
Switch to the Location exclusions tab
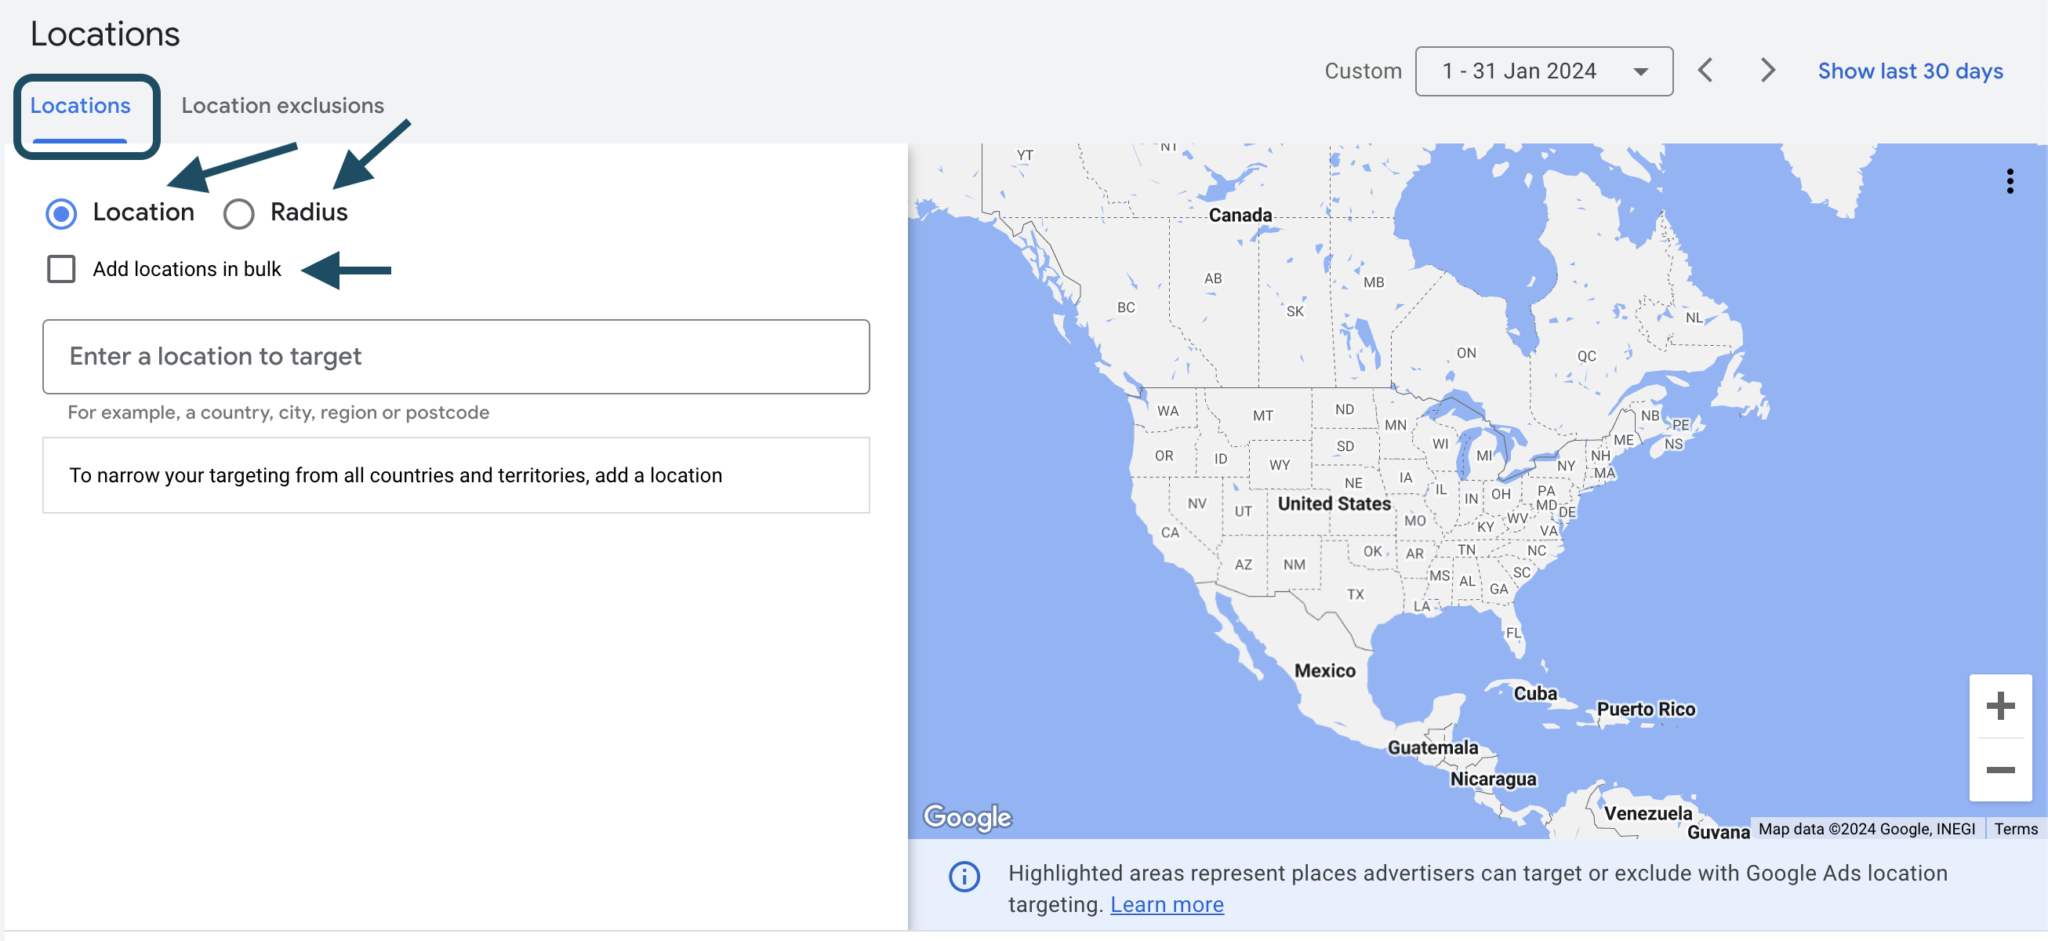(x=281, y=105)
